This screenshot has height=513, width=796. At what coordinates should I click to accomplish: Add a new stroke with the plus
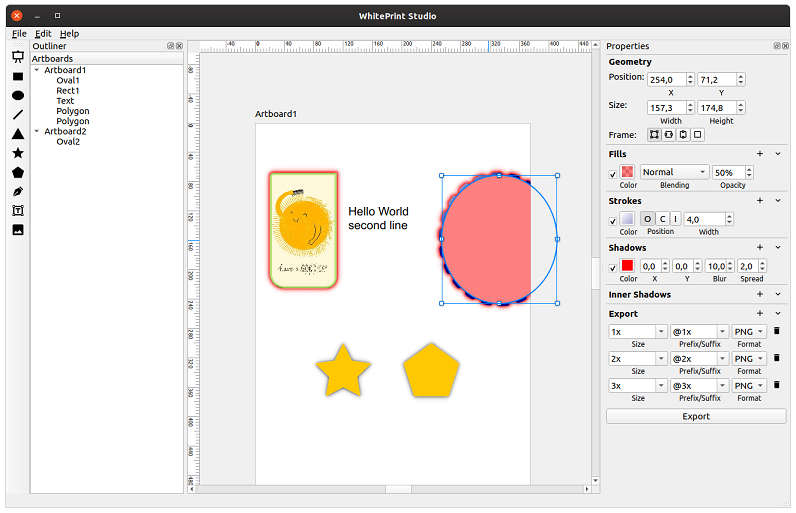(760, 200)
